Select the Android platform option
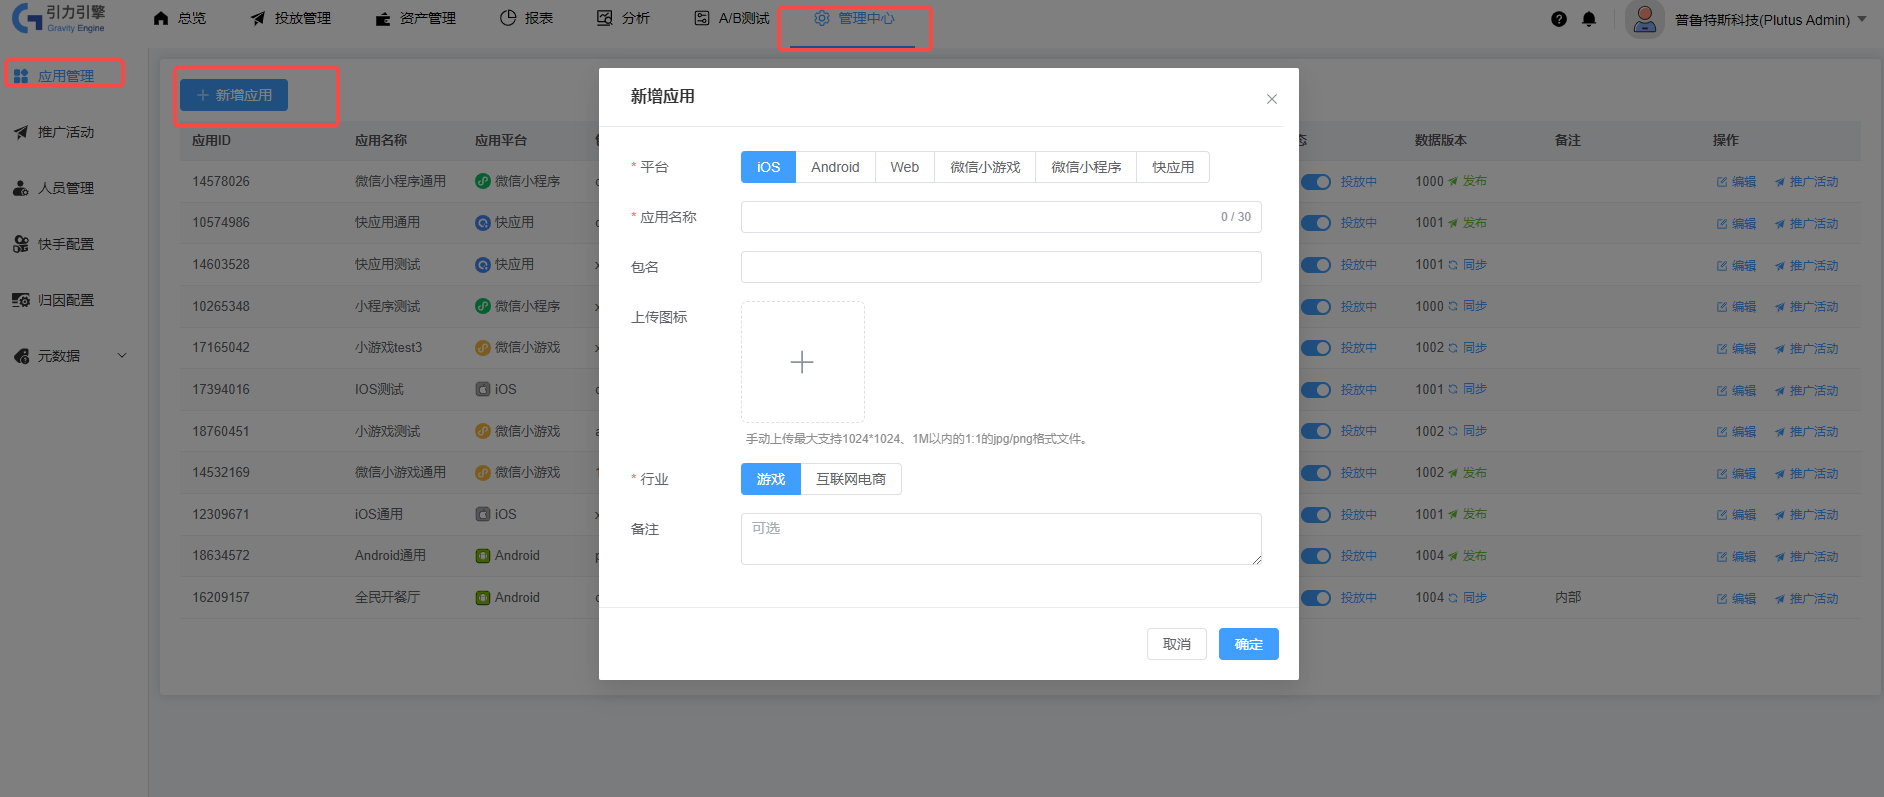Screen dimensions: 1884x797 834,167
